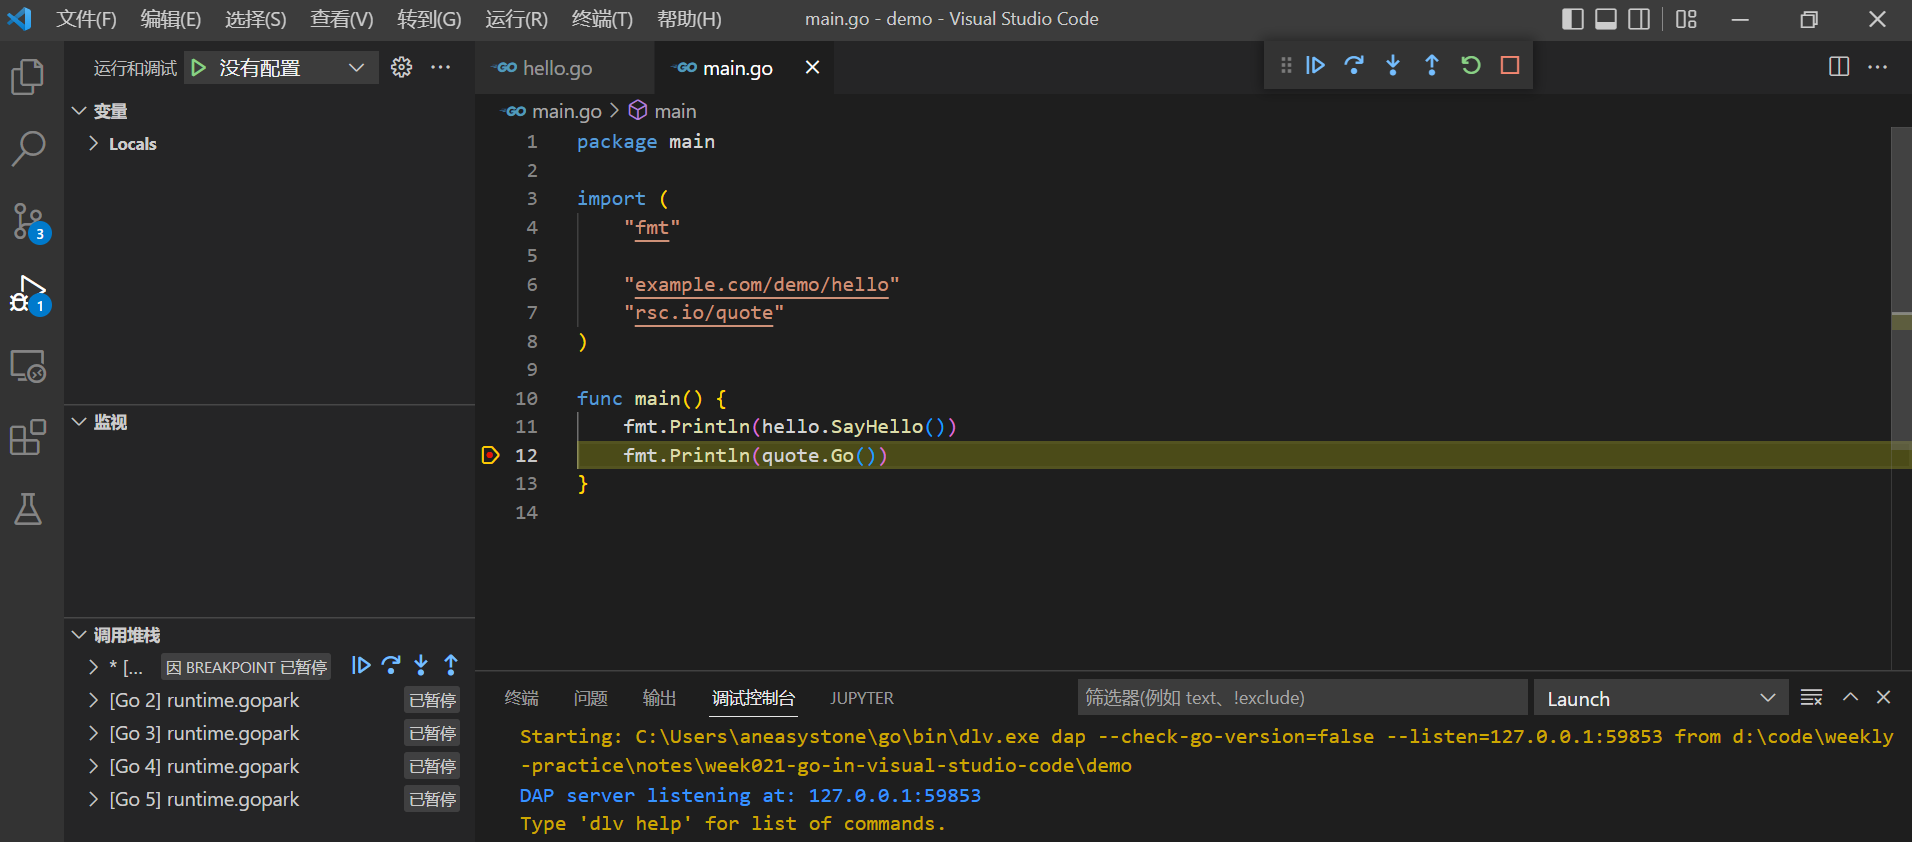Open the Search view in activity bar
The image size is (1912, 842).
coord(28,149)
